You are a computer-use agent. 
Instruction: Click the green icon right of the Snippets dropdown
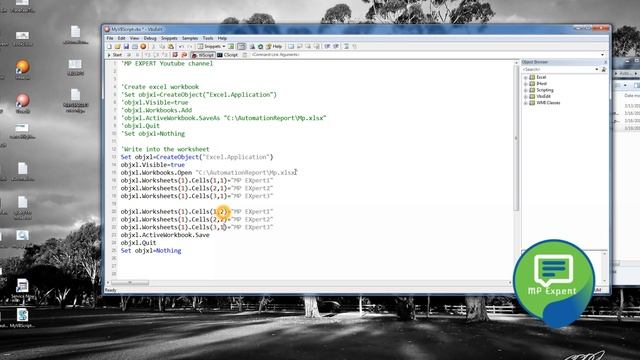[x=231, y=47]
